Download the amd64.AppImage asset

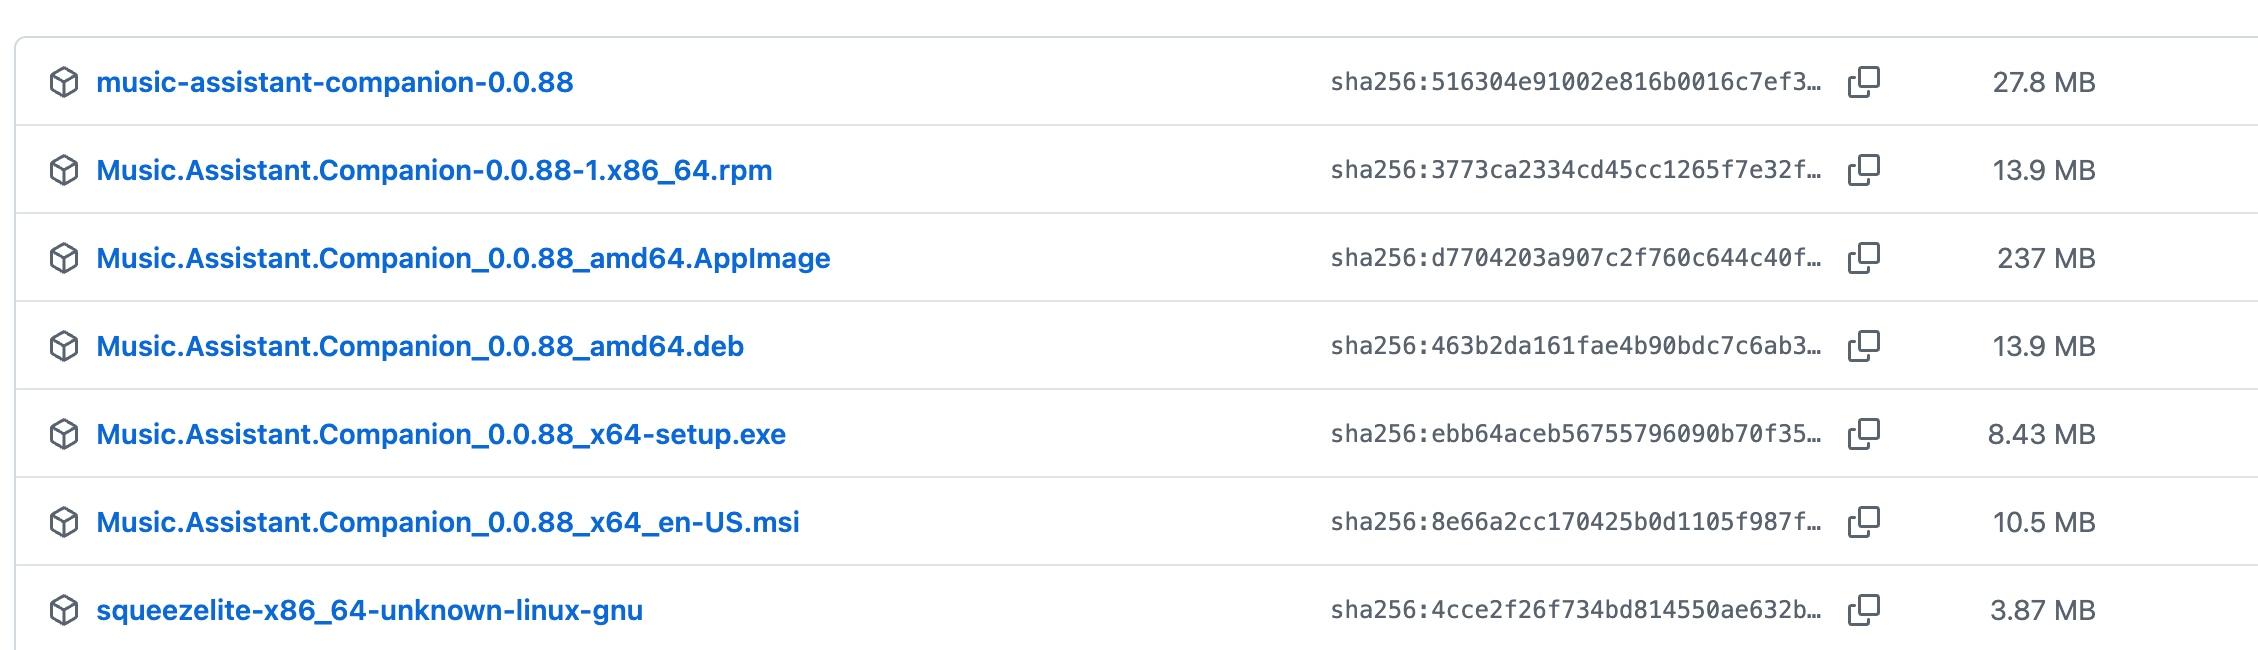pyautogui.click(x=463, y=258)
